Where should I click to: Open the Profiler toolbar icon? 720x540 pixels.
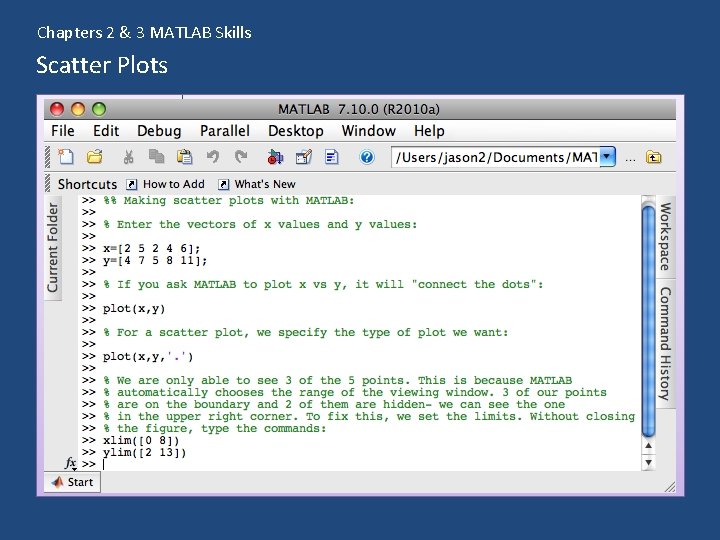[x=332, y=157]
